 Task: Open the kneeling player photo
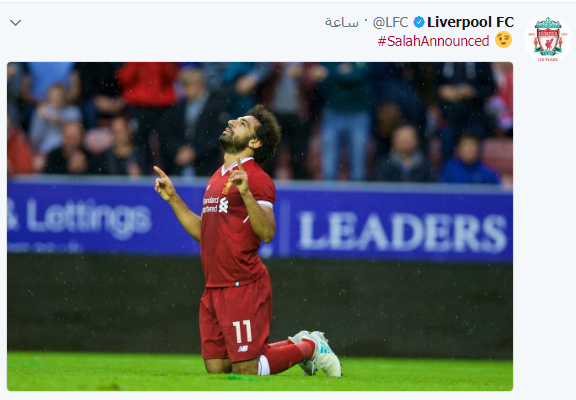pos(260,226)
